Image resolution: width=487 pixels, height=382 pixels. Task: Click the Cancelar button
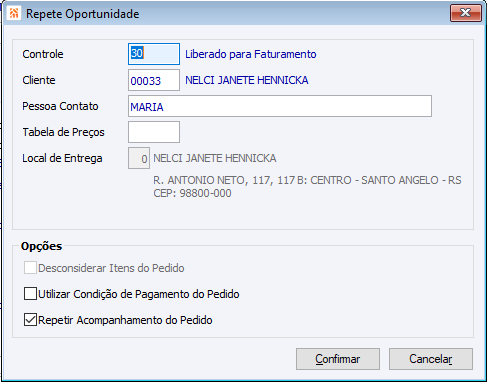tap(431, 359)
